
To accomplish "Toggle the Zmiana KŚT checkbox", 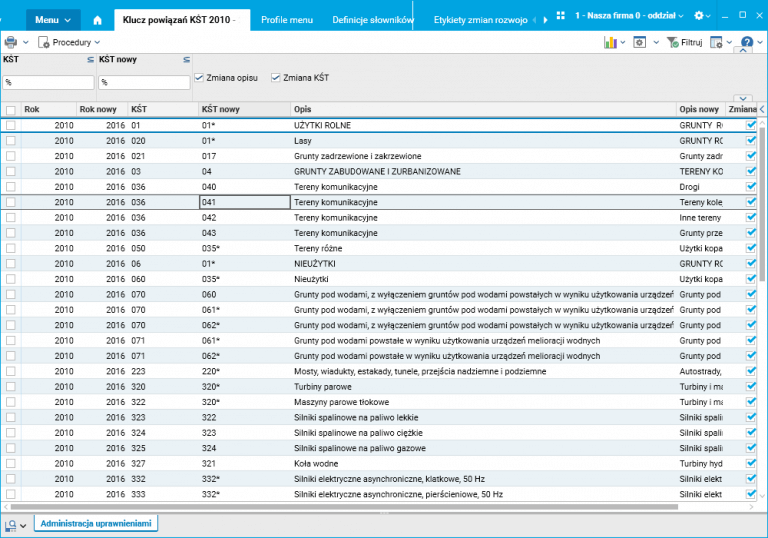I will [276, 78].
